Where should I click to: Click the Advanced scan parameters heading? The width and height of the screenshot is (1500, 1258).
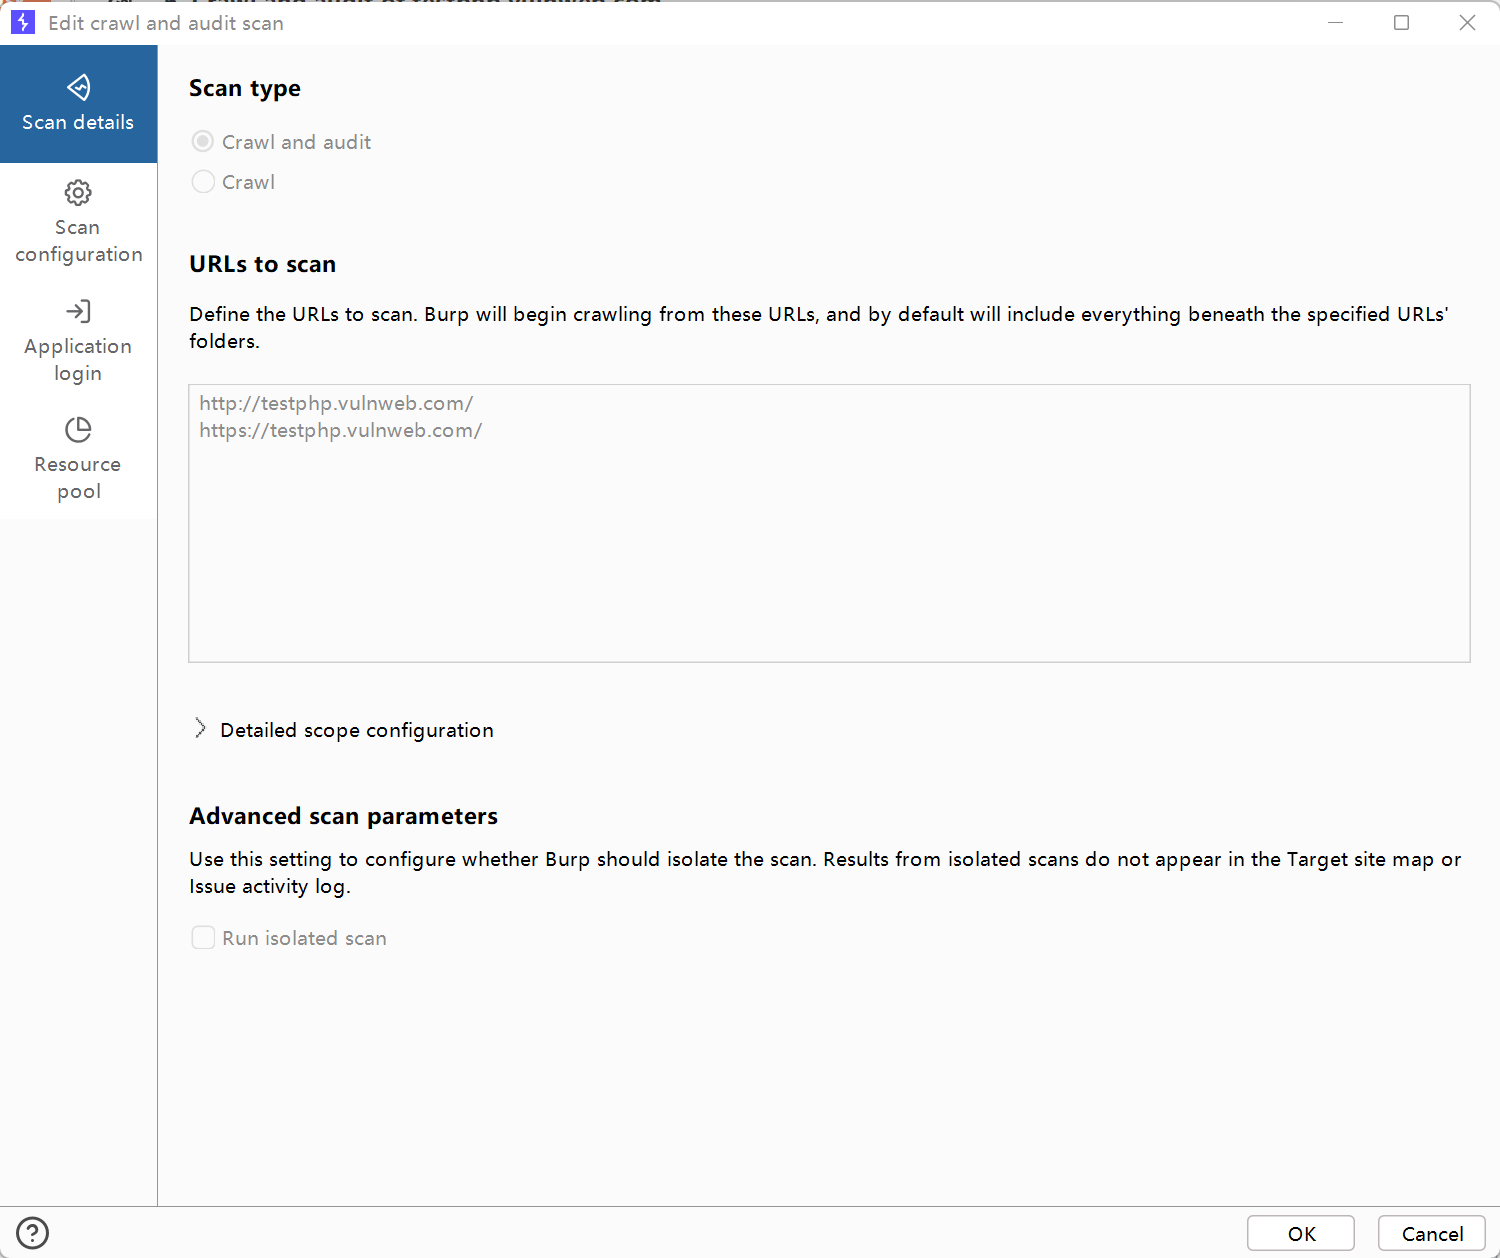[343, 816]
